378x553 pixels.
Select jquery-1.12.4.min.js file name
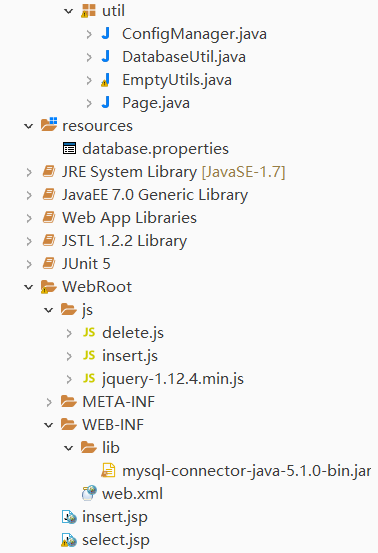(173, 379)
